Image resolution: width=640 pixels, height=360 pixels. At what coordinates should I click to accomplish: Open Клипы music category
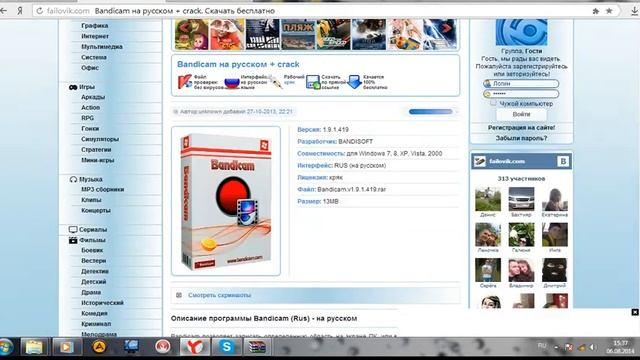(x=91, y=200)
